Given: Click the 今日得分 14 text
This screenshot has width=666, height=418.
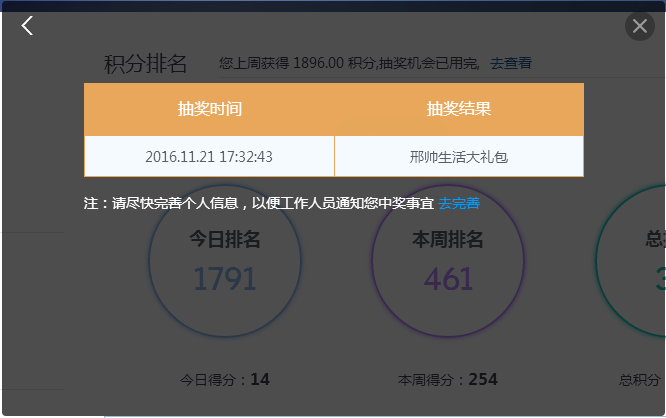Looking at the screenshot, I should (x=225, y=379).
